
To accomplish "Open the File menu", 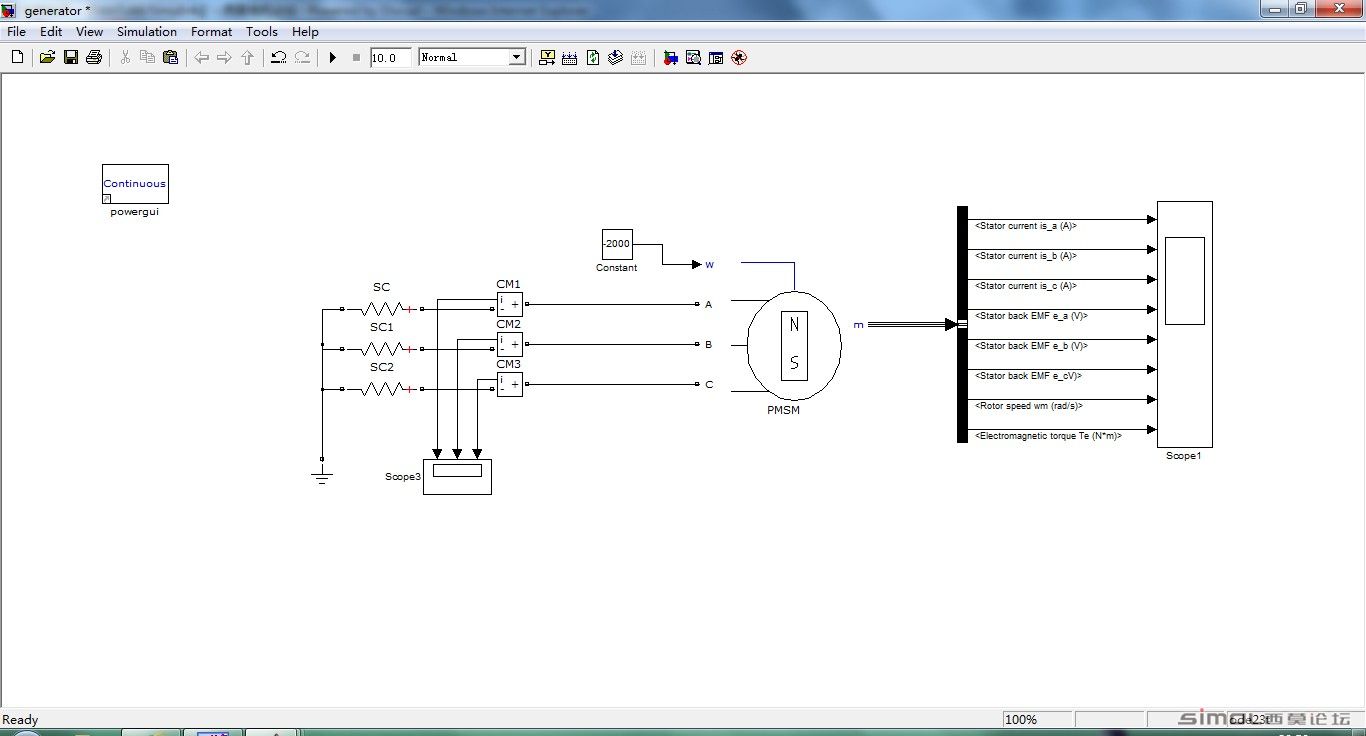I will click(x=17, y=31).
